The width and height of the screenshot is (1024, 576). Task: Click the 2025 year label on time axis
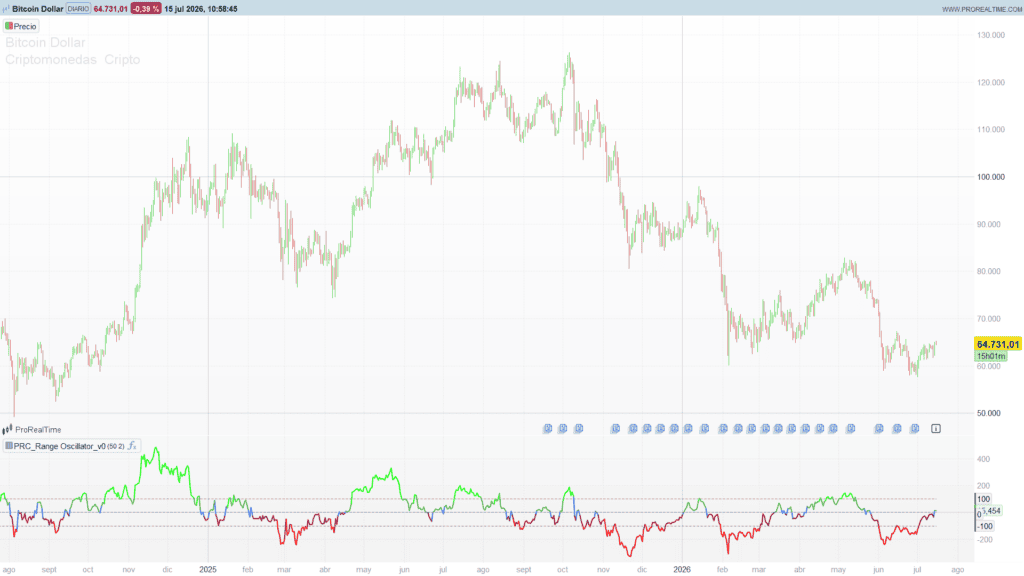click(208, 569)
